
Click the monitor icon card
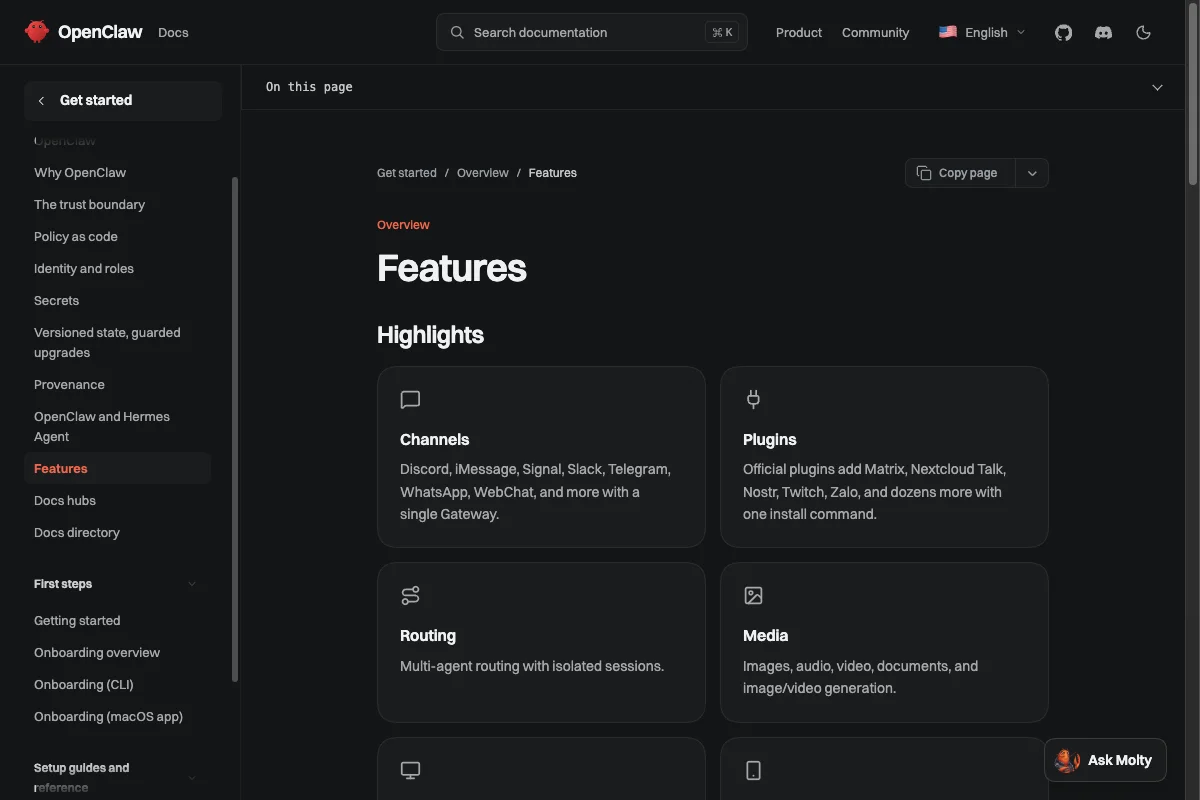point(410,770)
